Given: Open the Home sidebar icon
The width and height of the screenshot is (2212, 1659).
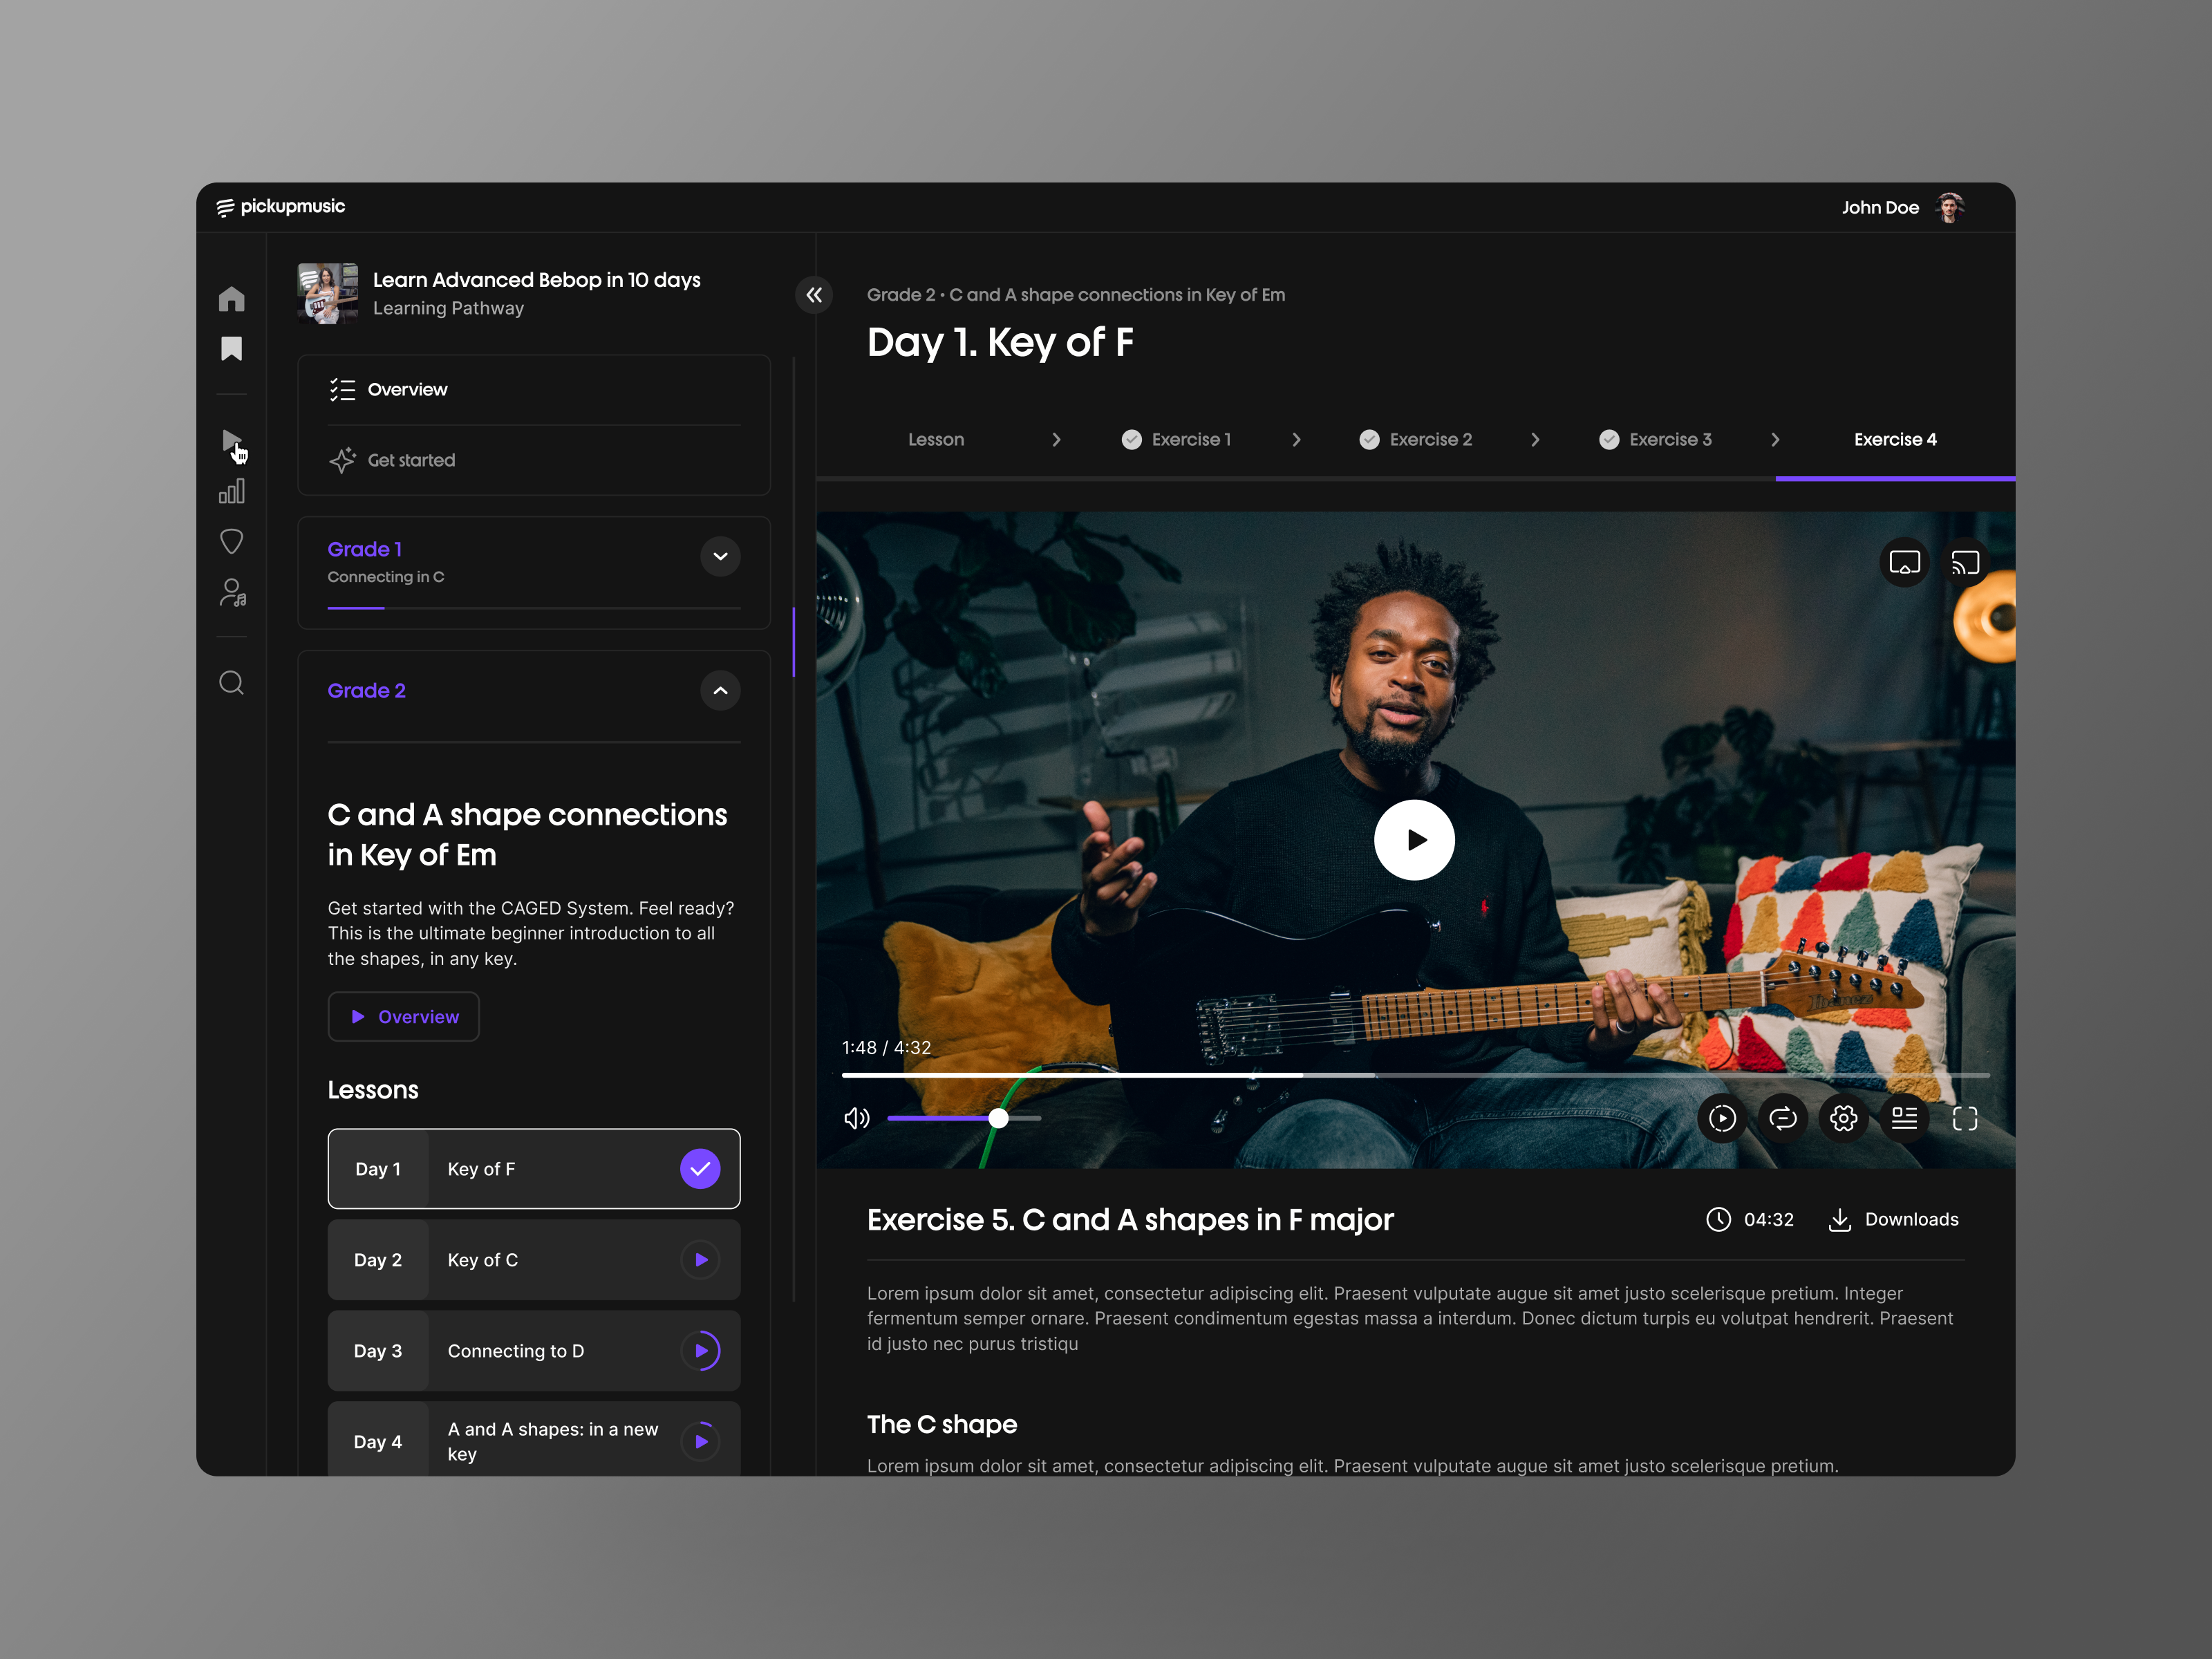Looking at the screenshot, I should (232, 298).
